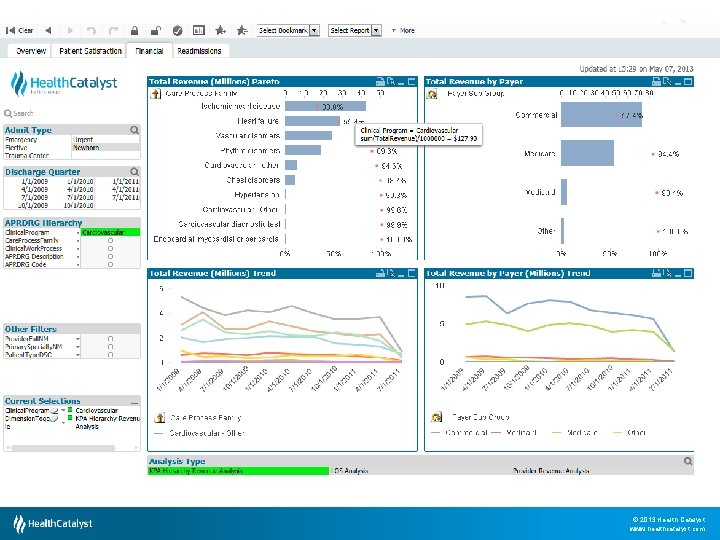Redo the layout change
The width and height of the screenshot is (720, 540).
point(113,30)
